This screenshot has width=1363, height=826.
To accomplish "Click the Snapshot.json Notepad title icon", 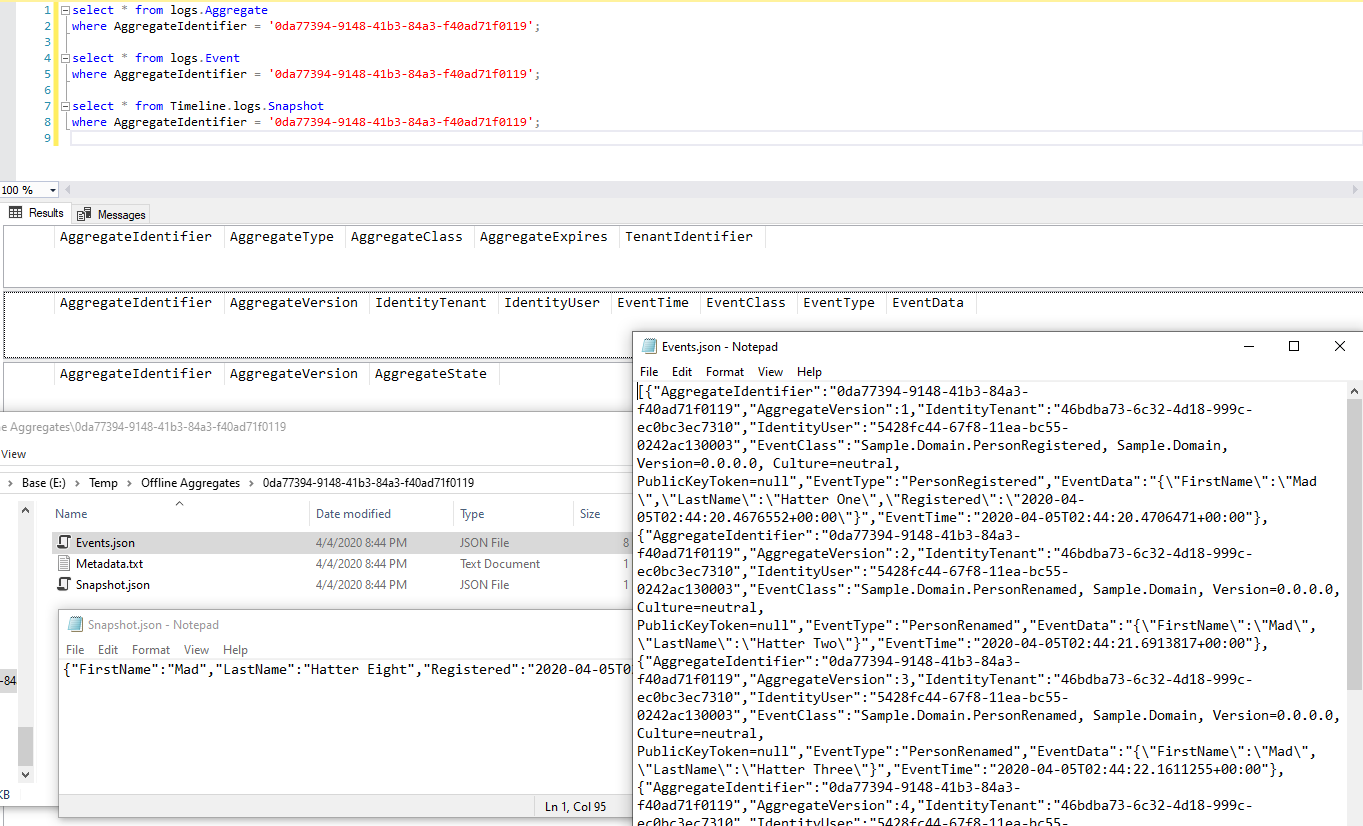I will click(x=75, y=624).
